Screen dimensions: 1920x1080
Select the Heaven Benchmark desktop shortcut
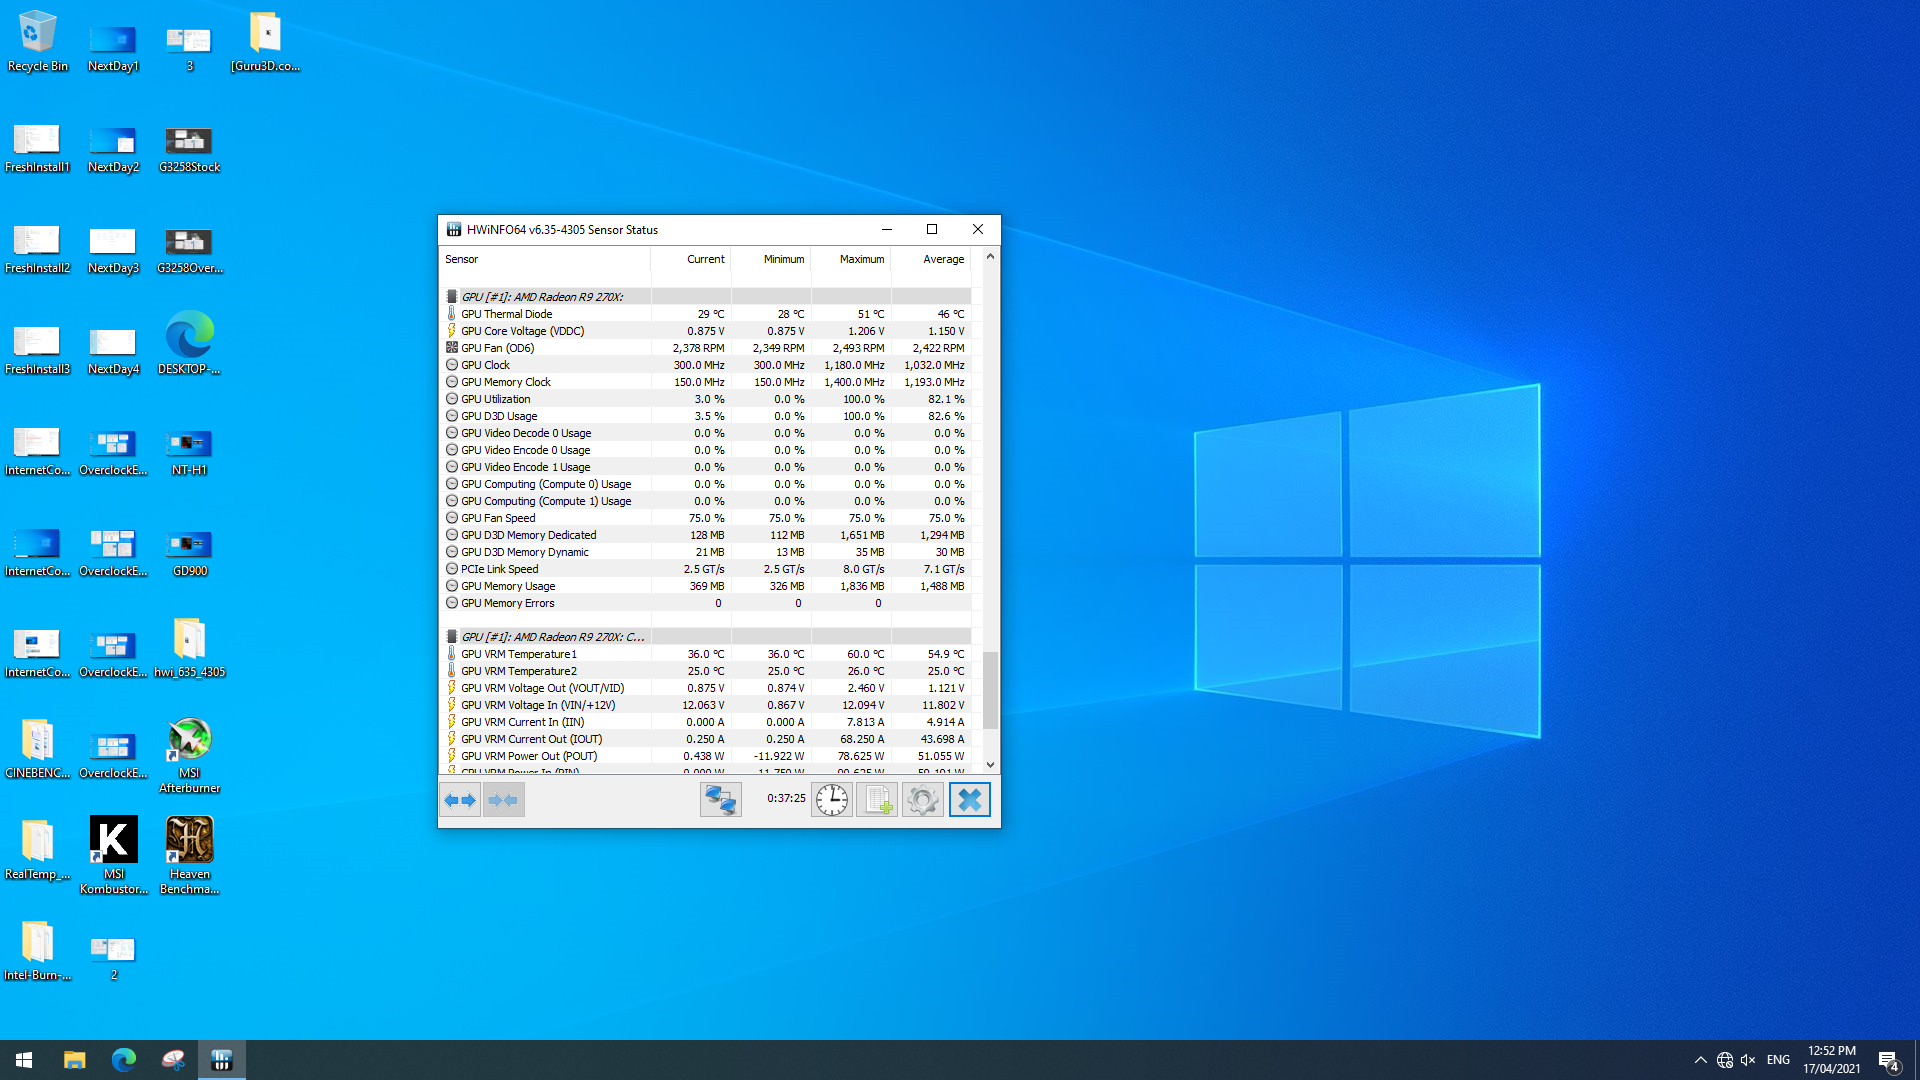tap(189, 856)
